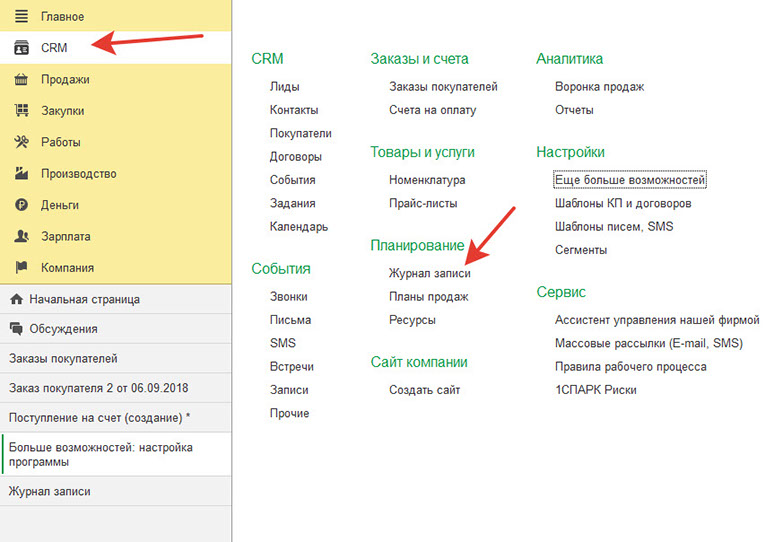
Task: Open Сегменты link
Action: tap(581, 250)
